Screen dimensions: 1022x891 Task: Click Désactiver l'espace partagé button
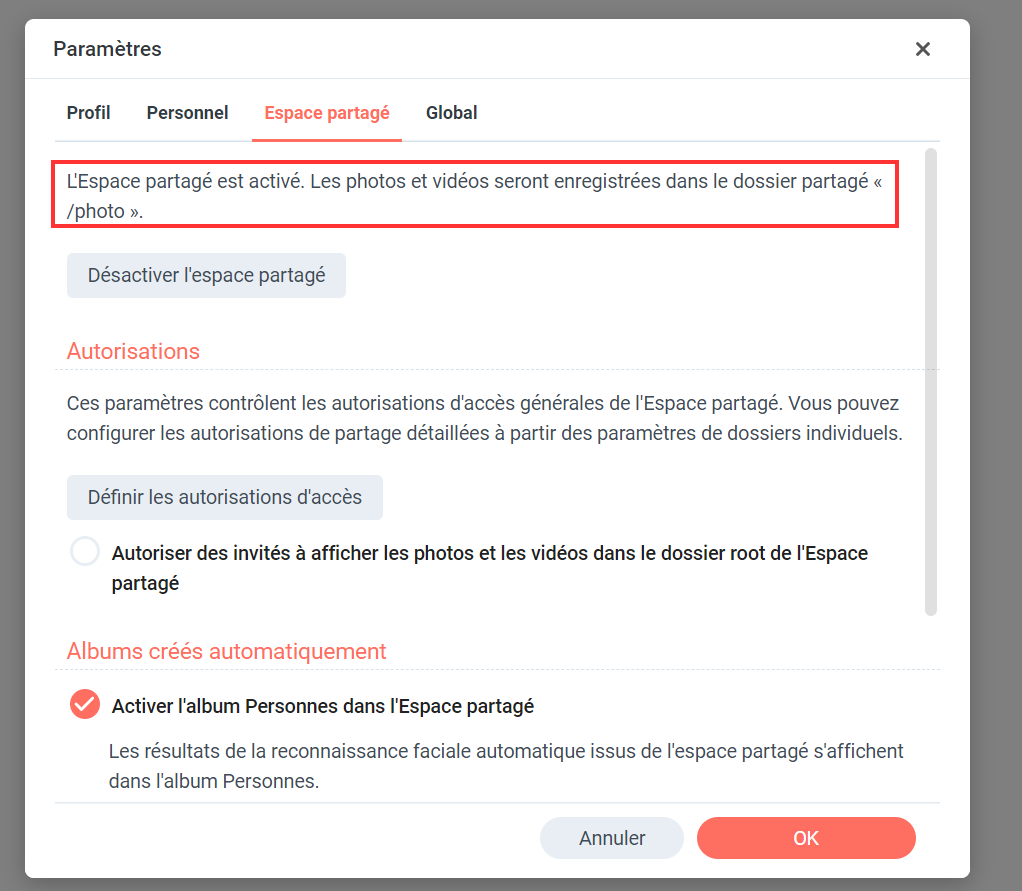click(x=206, y=275)
